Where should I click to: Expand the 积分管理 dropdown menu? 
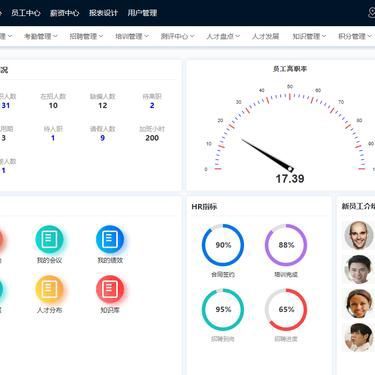[355, 36]
